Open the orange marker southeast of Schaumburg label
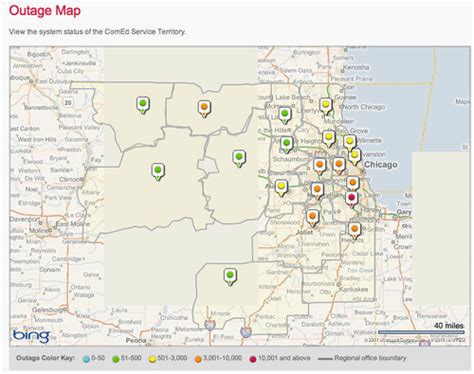 [319, 166]
